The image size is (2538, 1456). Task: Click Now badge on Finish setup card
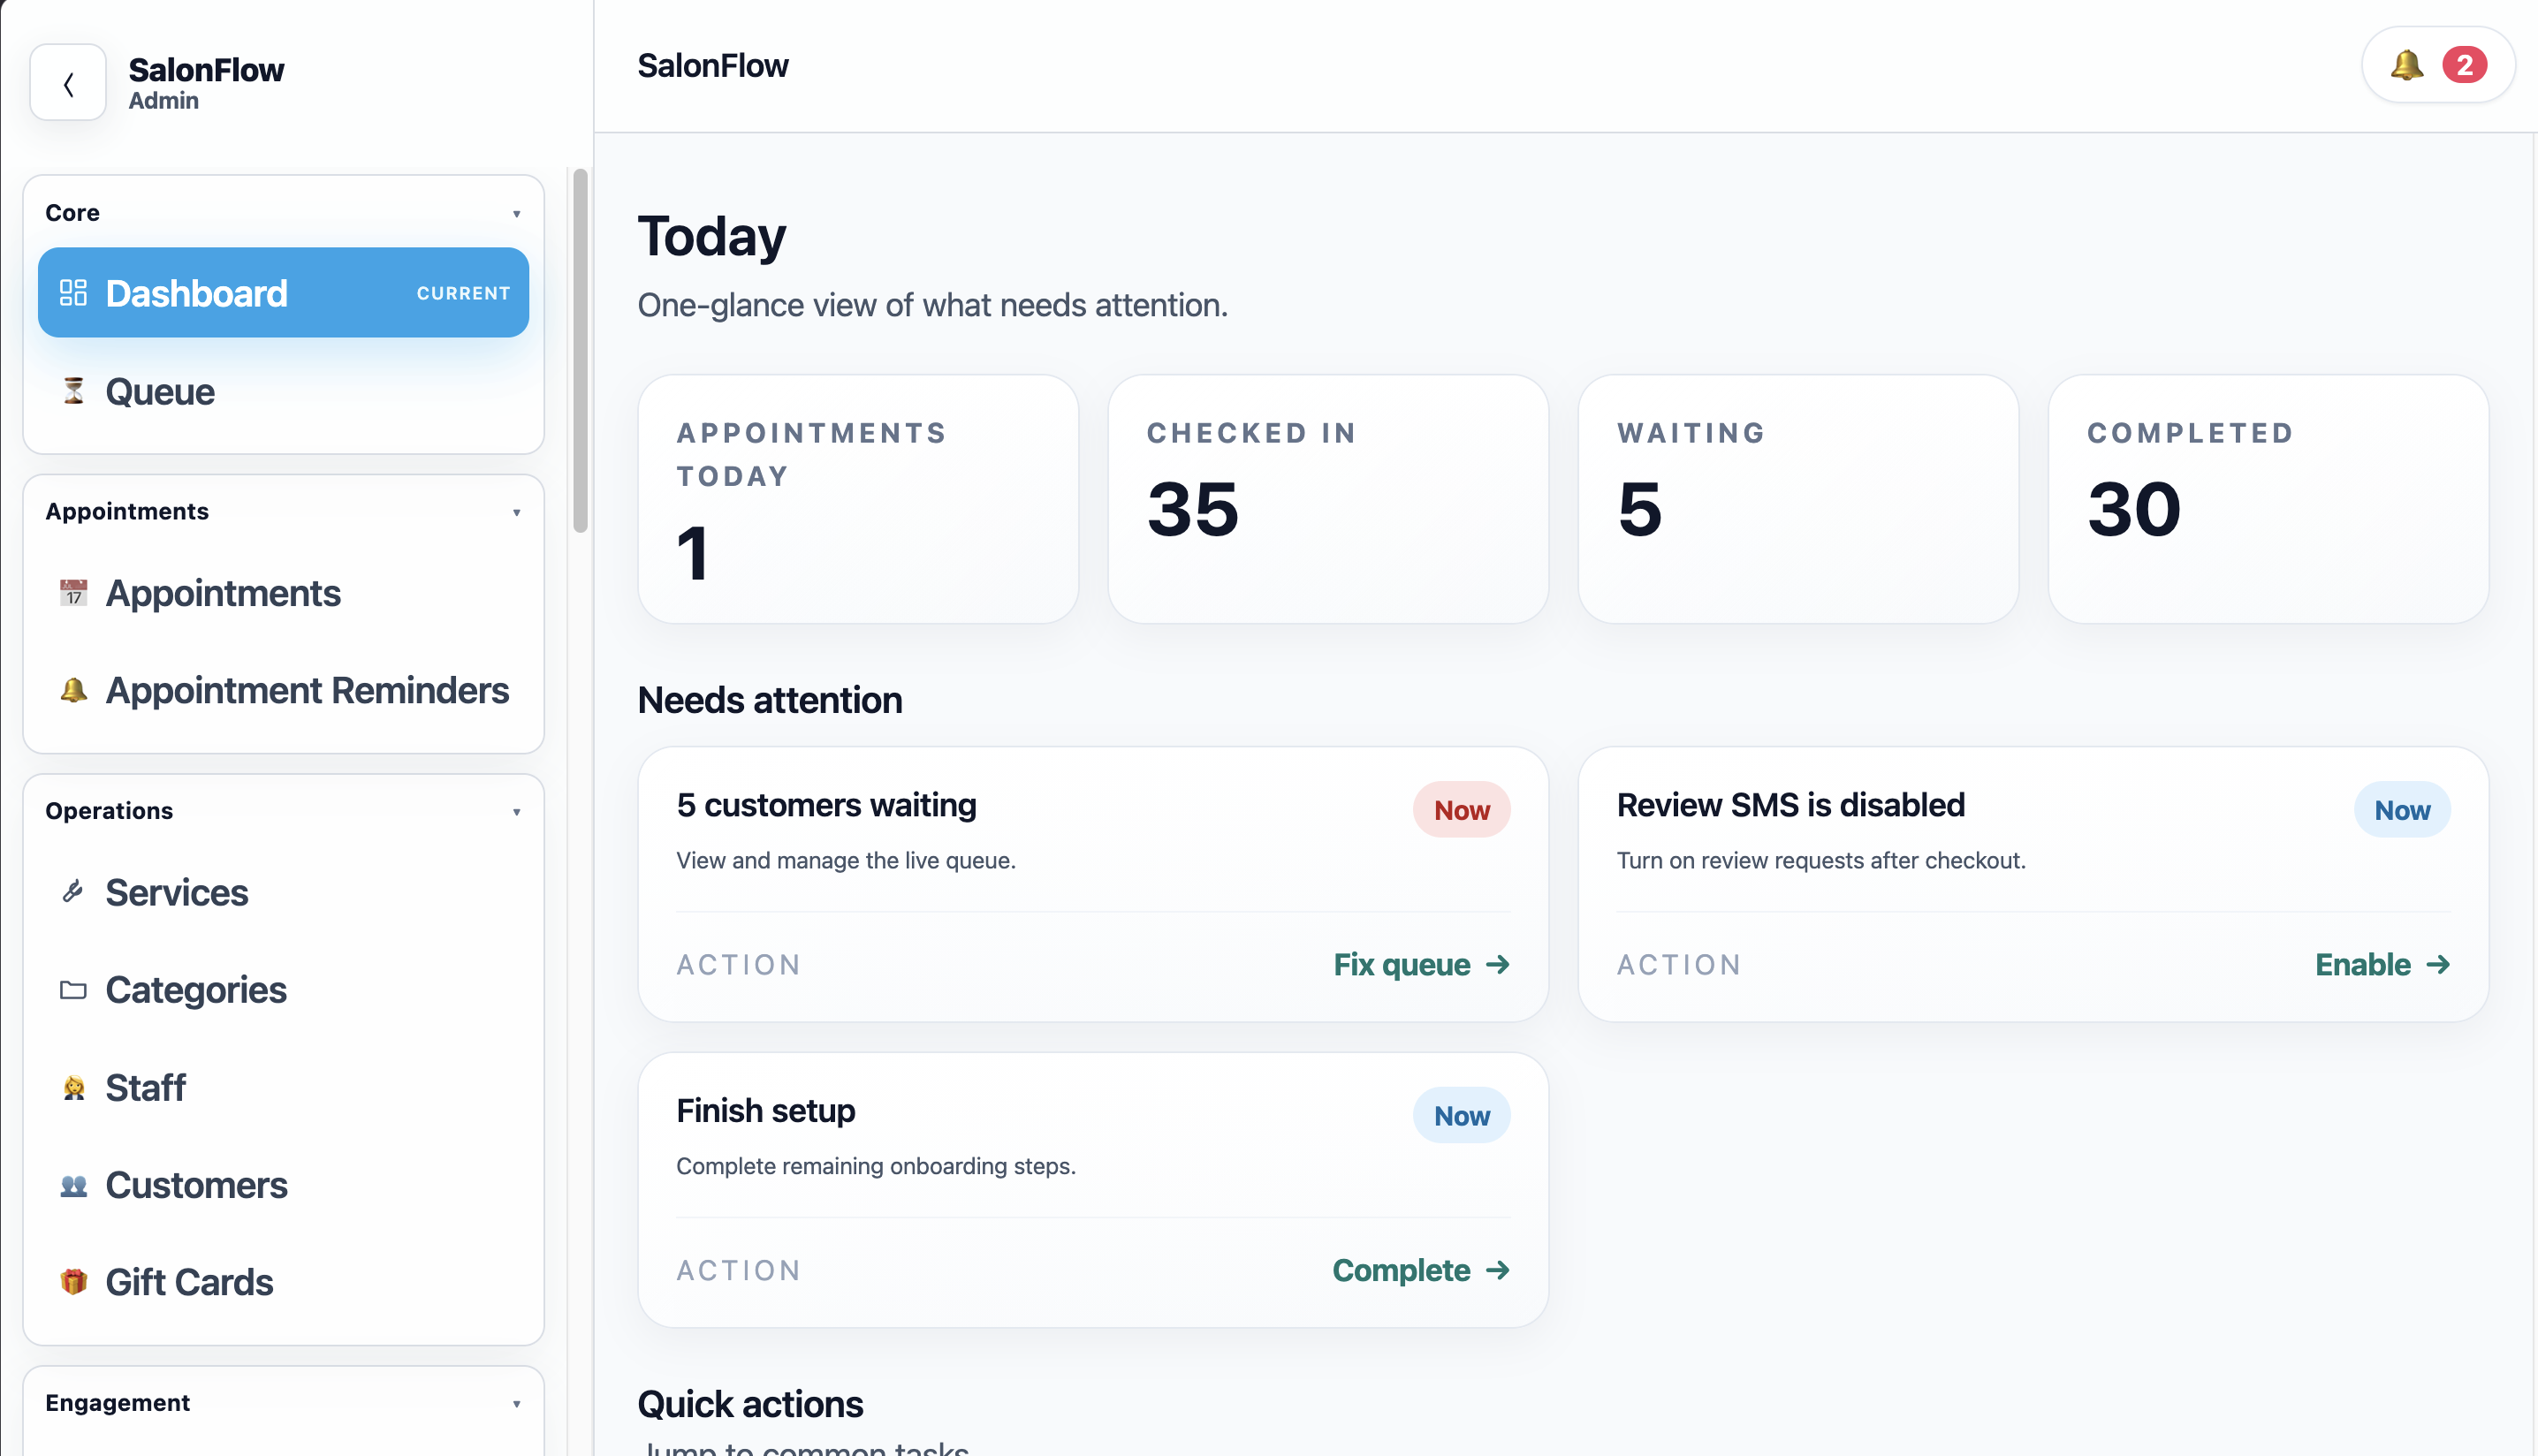coord(1461,1116)
